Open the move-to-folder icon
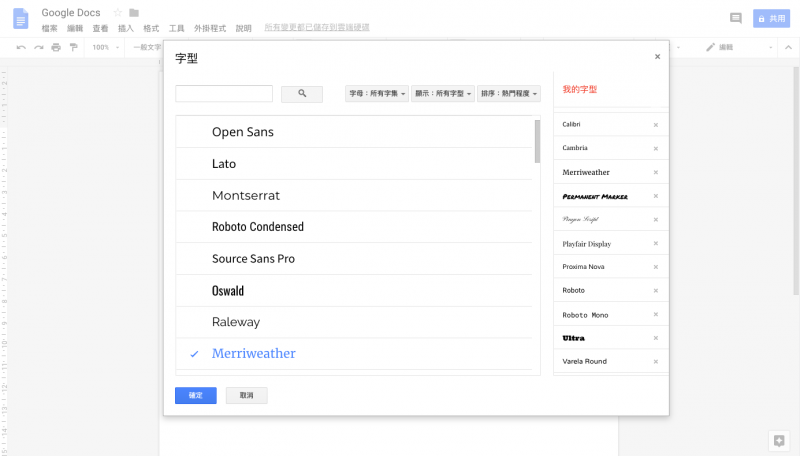800x456 pixels. pos(134,12)
